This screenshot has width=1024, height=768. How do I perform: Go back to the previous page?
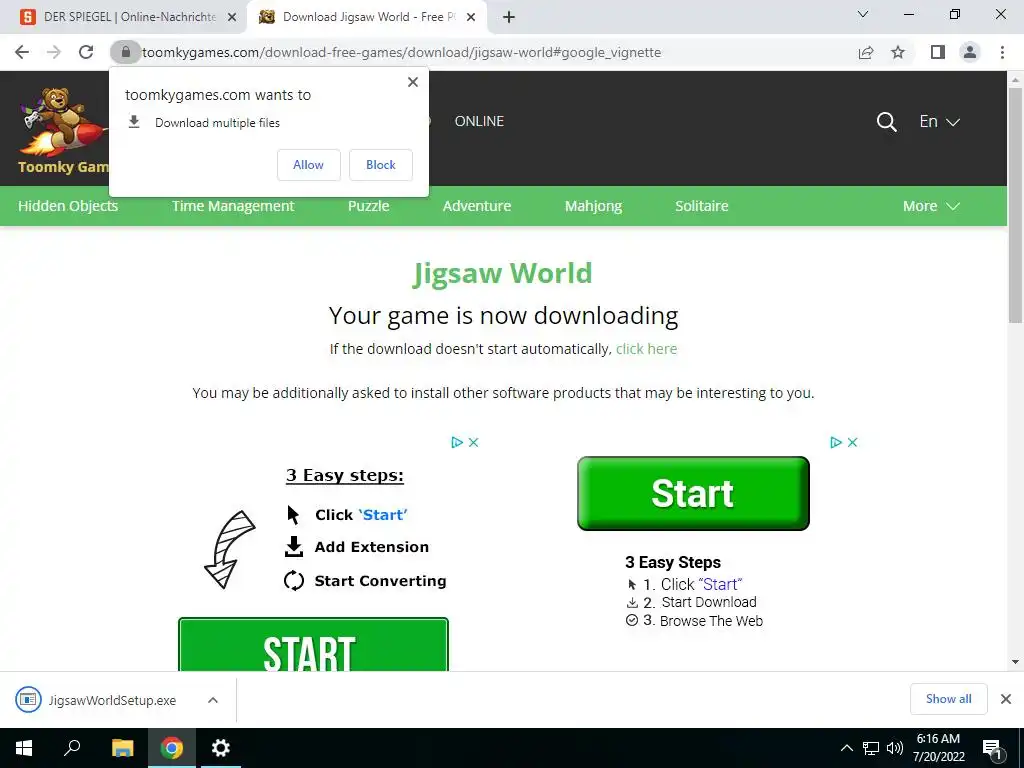point(22,52)
